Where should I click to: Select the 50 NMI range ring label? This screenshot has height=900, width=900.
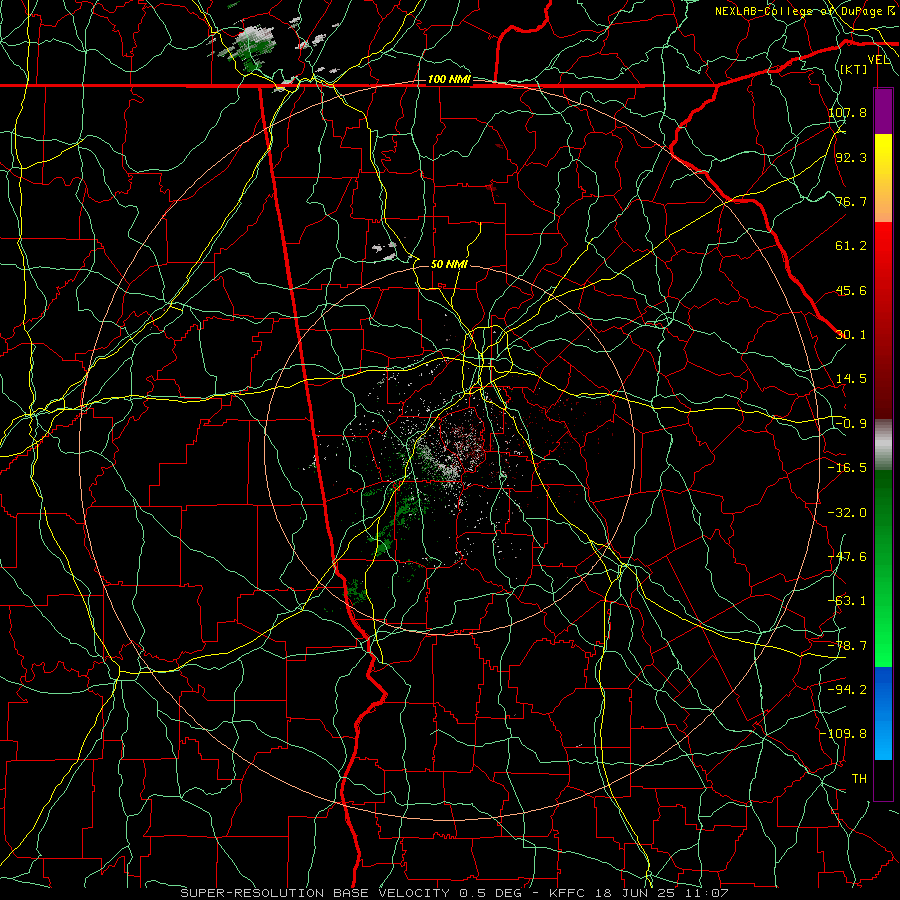click(x=449, y=264)
